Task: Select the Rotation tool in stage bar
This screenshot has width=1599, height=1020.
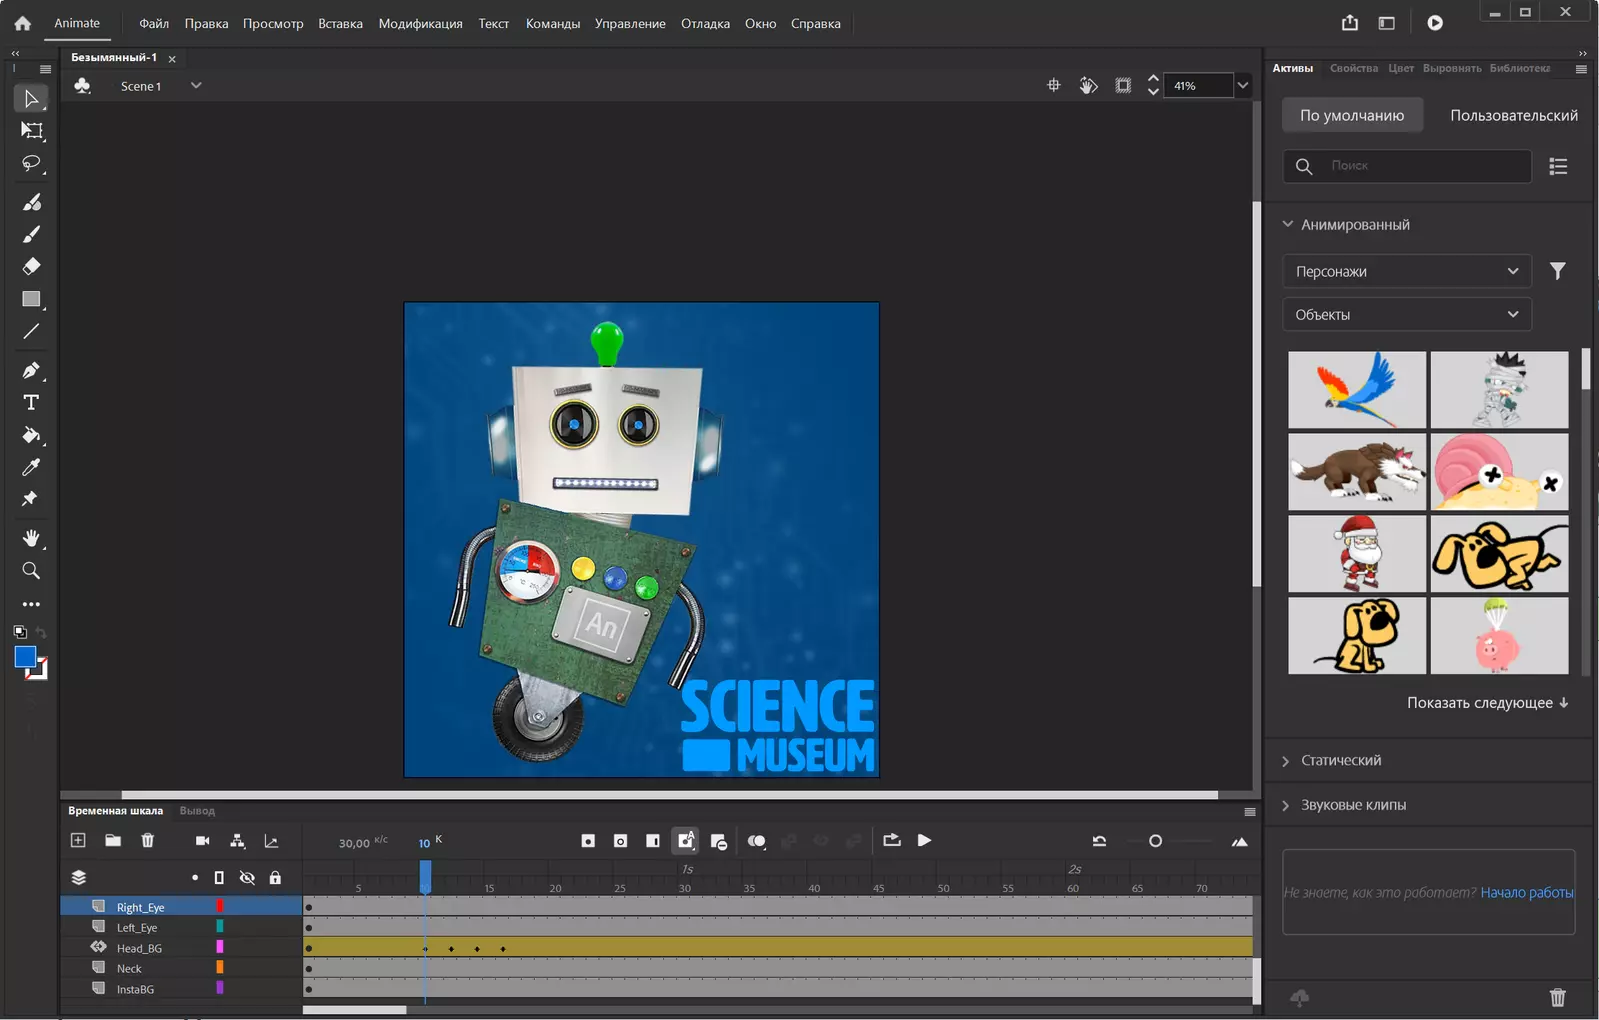Action: click(x=1088, y=86)
